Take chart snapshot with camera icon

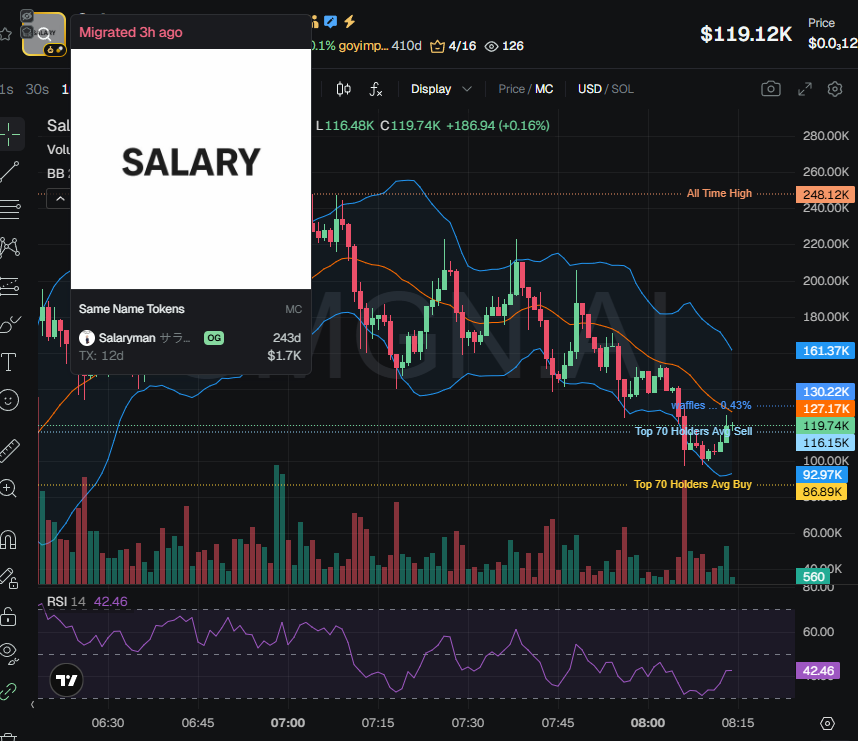click(770, 89)
